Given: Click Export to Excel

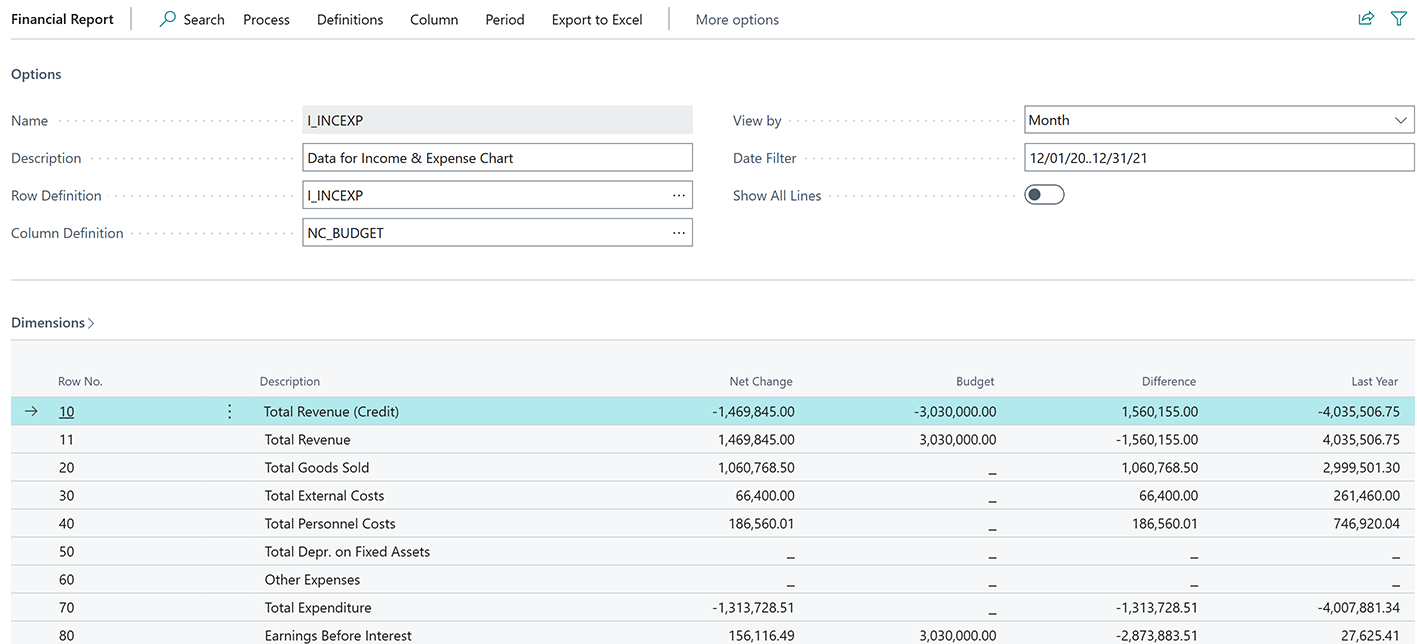Looking at the screenshot, I should (x=596, y=19).
